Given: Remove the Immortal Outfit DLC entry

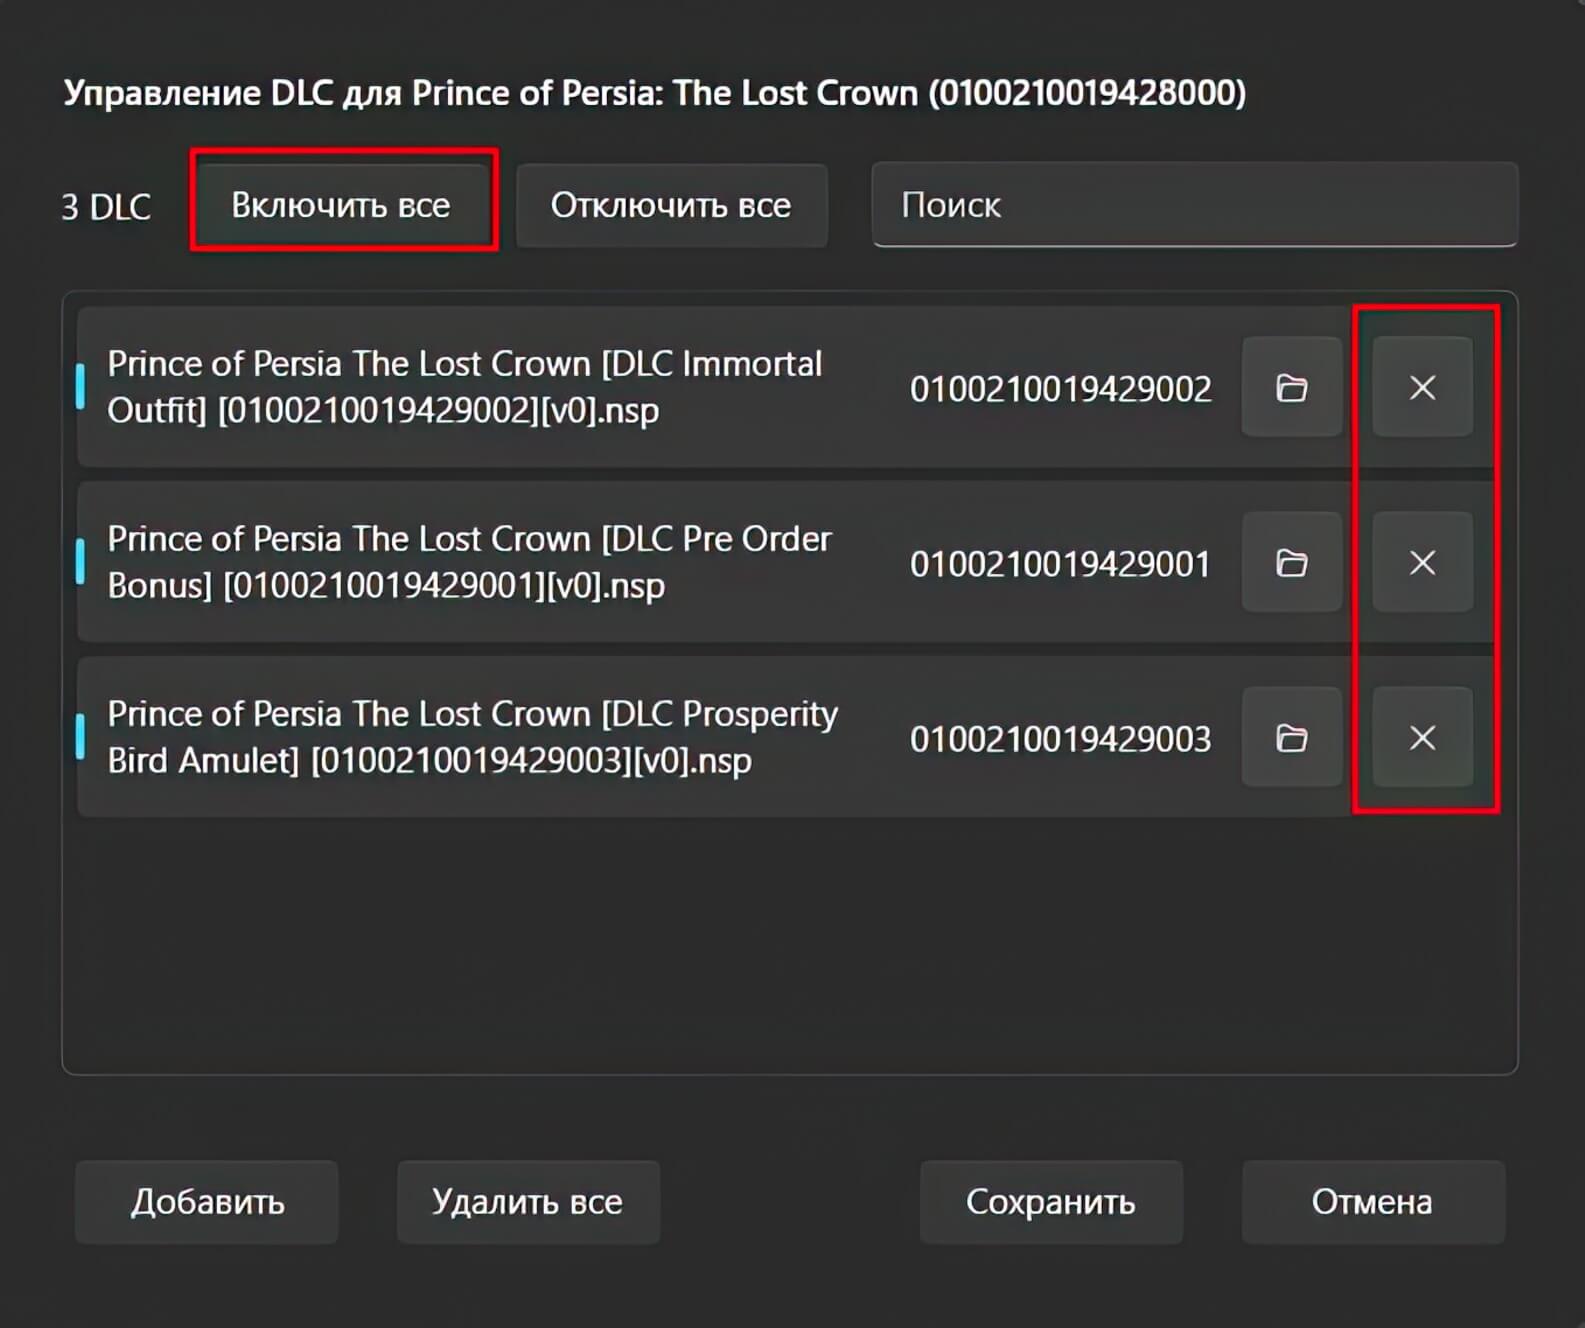Looking at the screenshot, I should click(x=1422, y=387).
